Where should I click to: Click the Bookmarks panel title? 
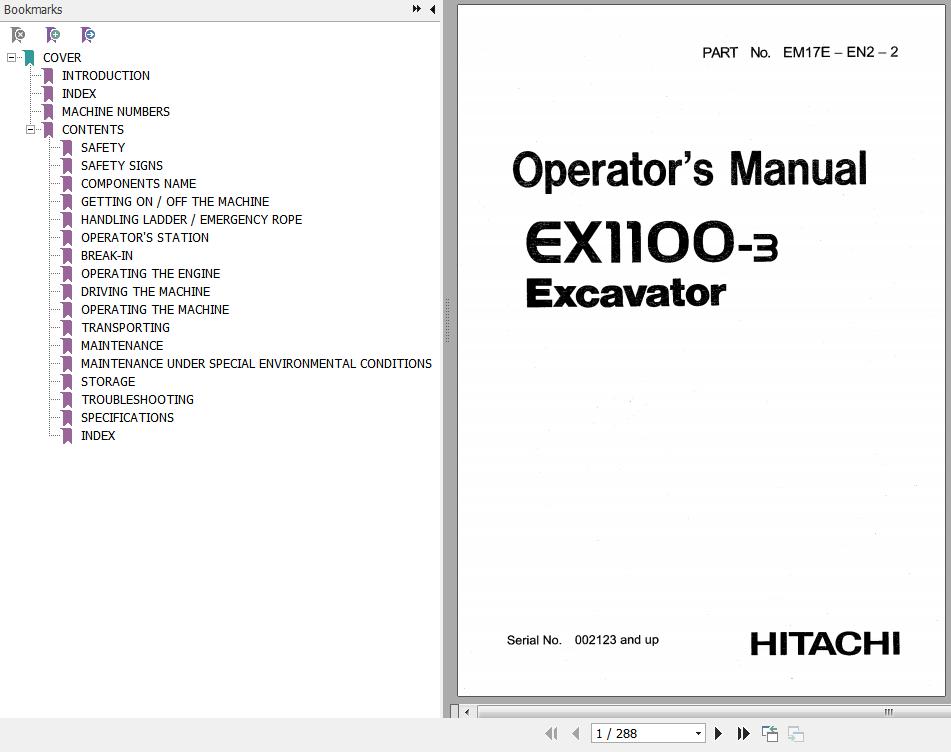pos(33,10)
